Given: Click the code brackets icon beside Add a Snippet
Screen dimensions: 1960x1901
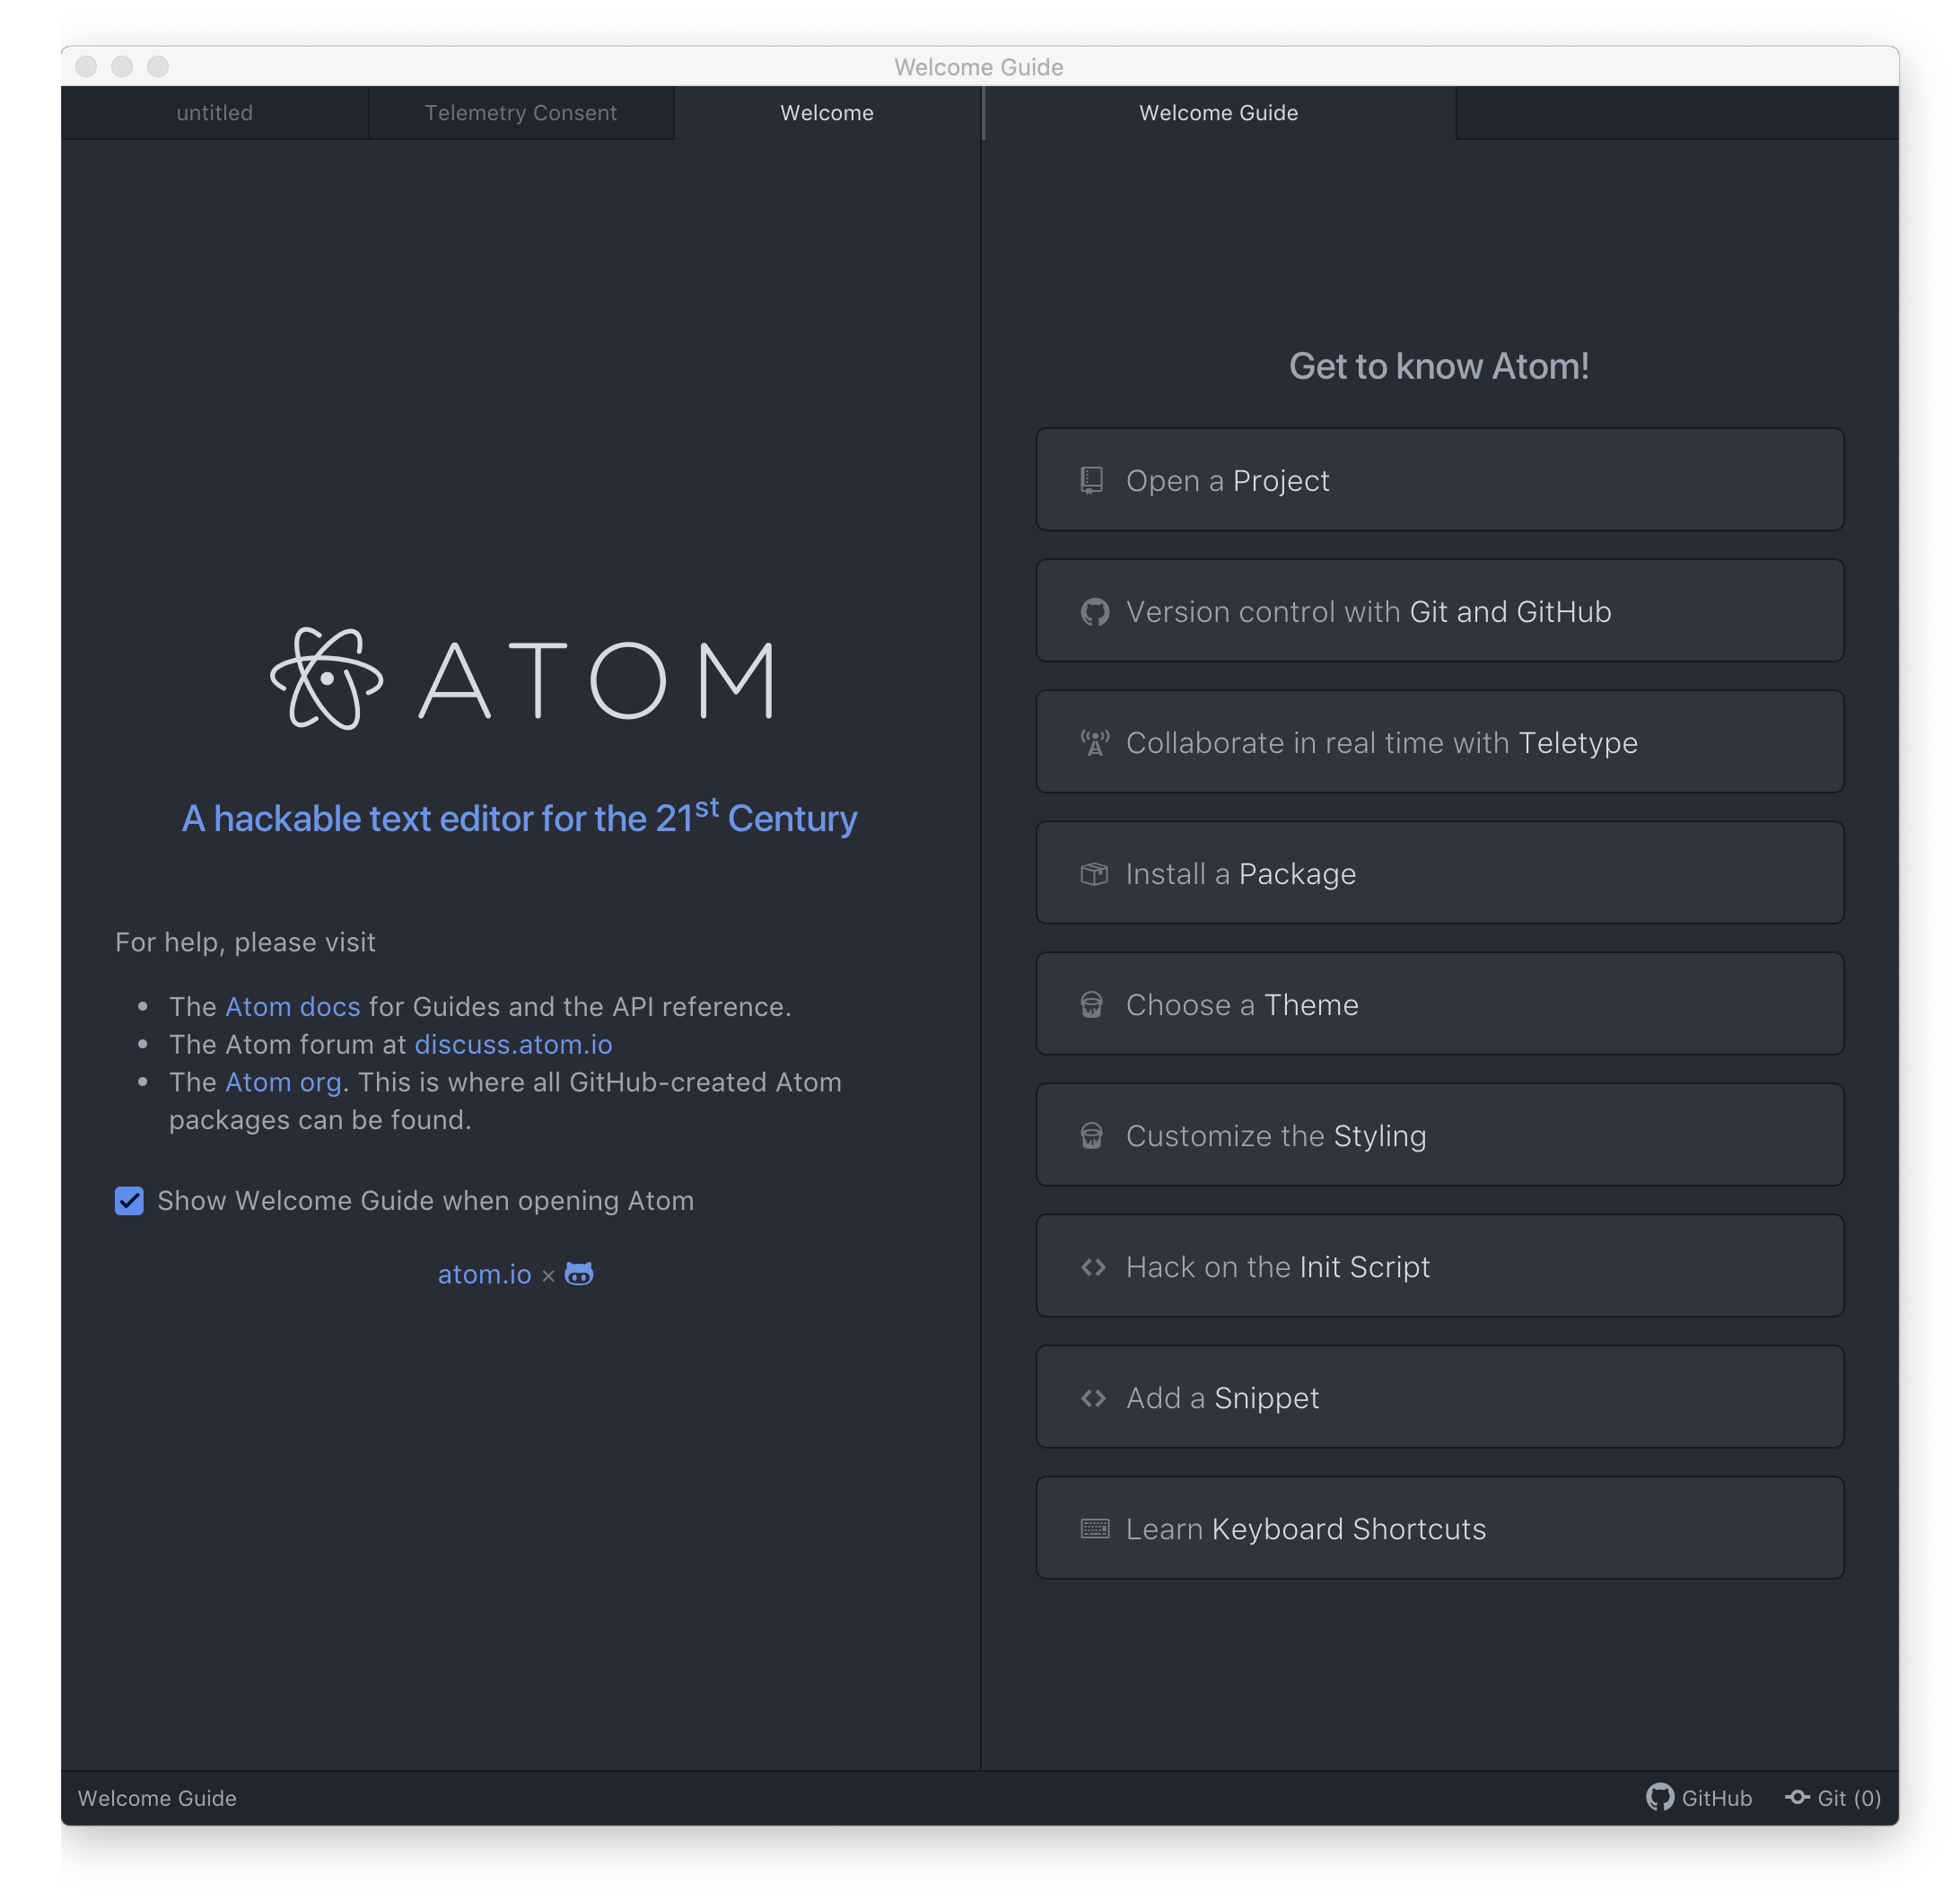Looking at the screenshot, I should click(x=1093, y=1398).
